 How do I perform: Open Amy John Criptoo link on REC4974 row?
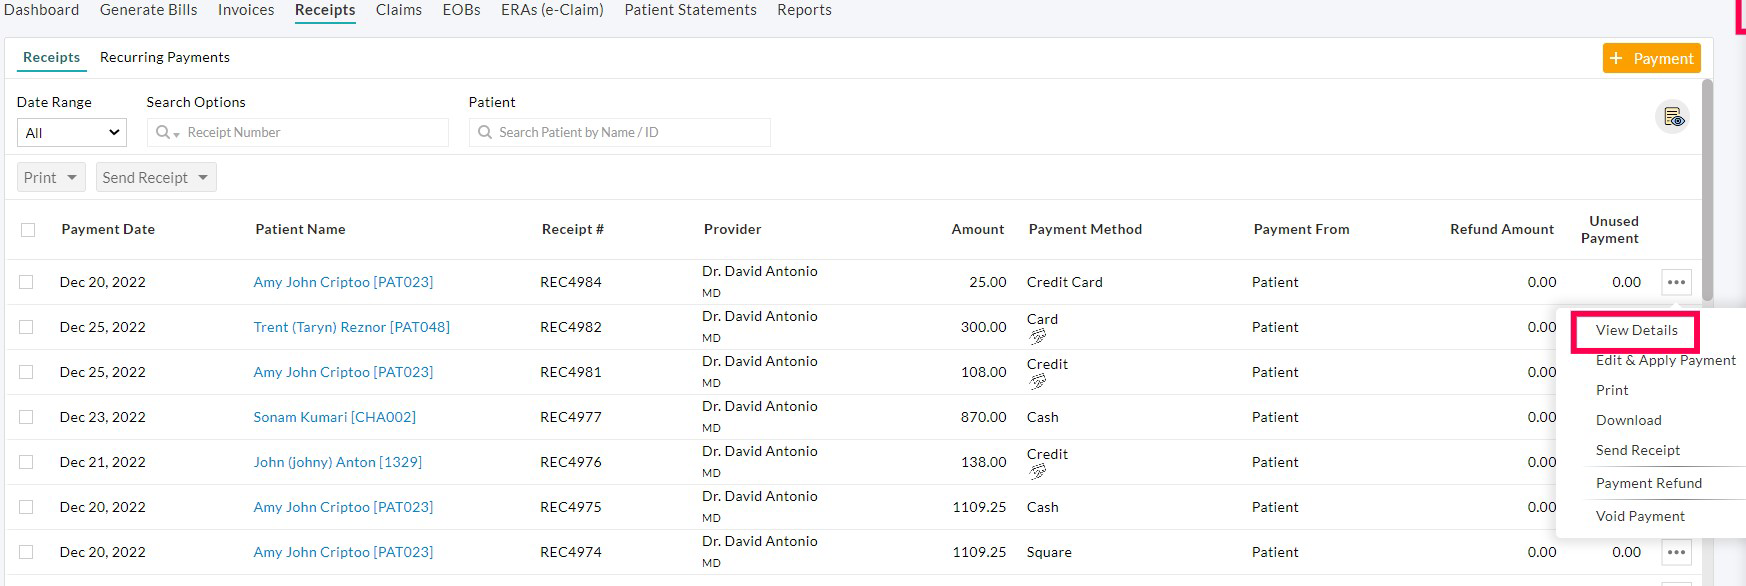tap(343, 552)
